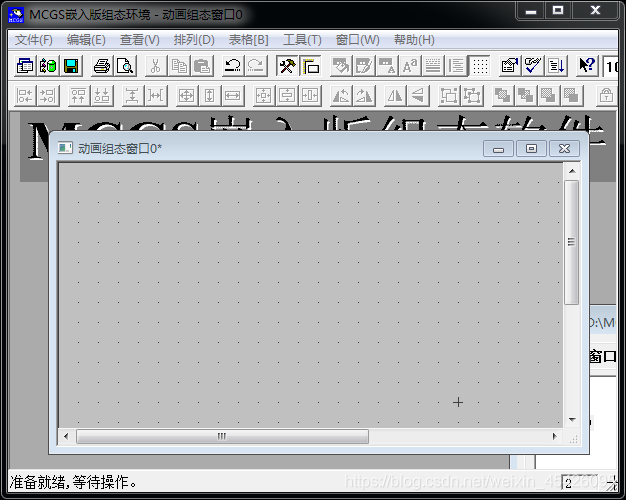Open the 查看(V) menu
Image resolution: width=626 pixels, height=500 pixels.
point(140,40)
